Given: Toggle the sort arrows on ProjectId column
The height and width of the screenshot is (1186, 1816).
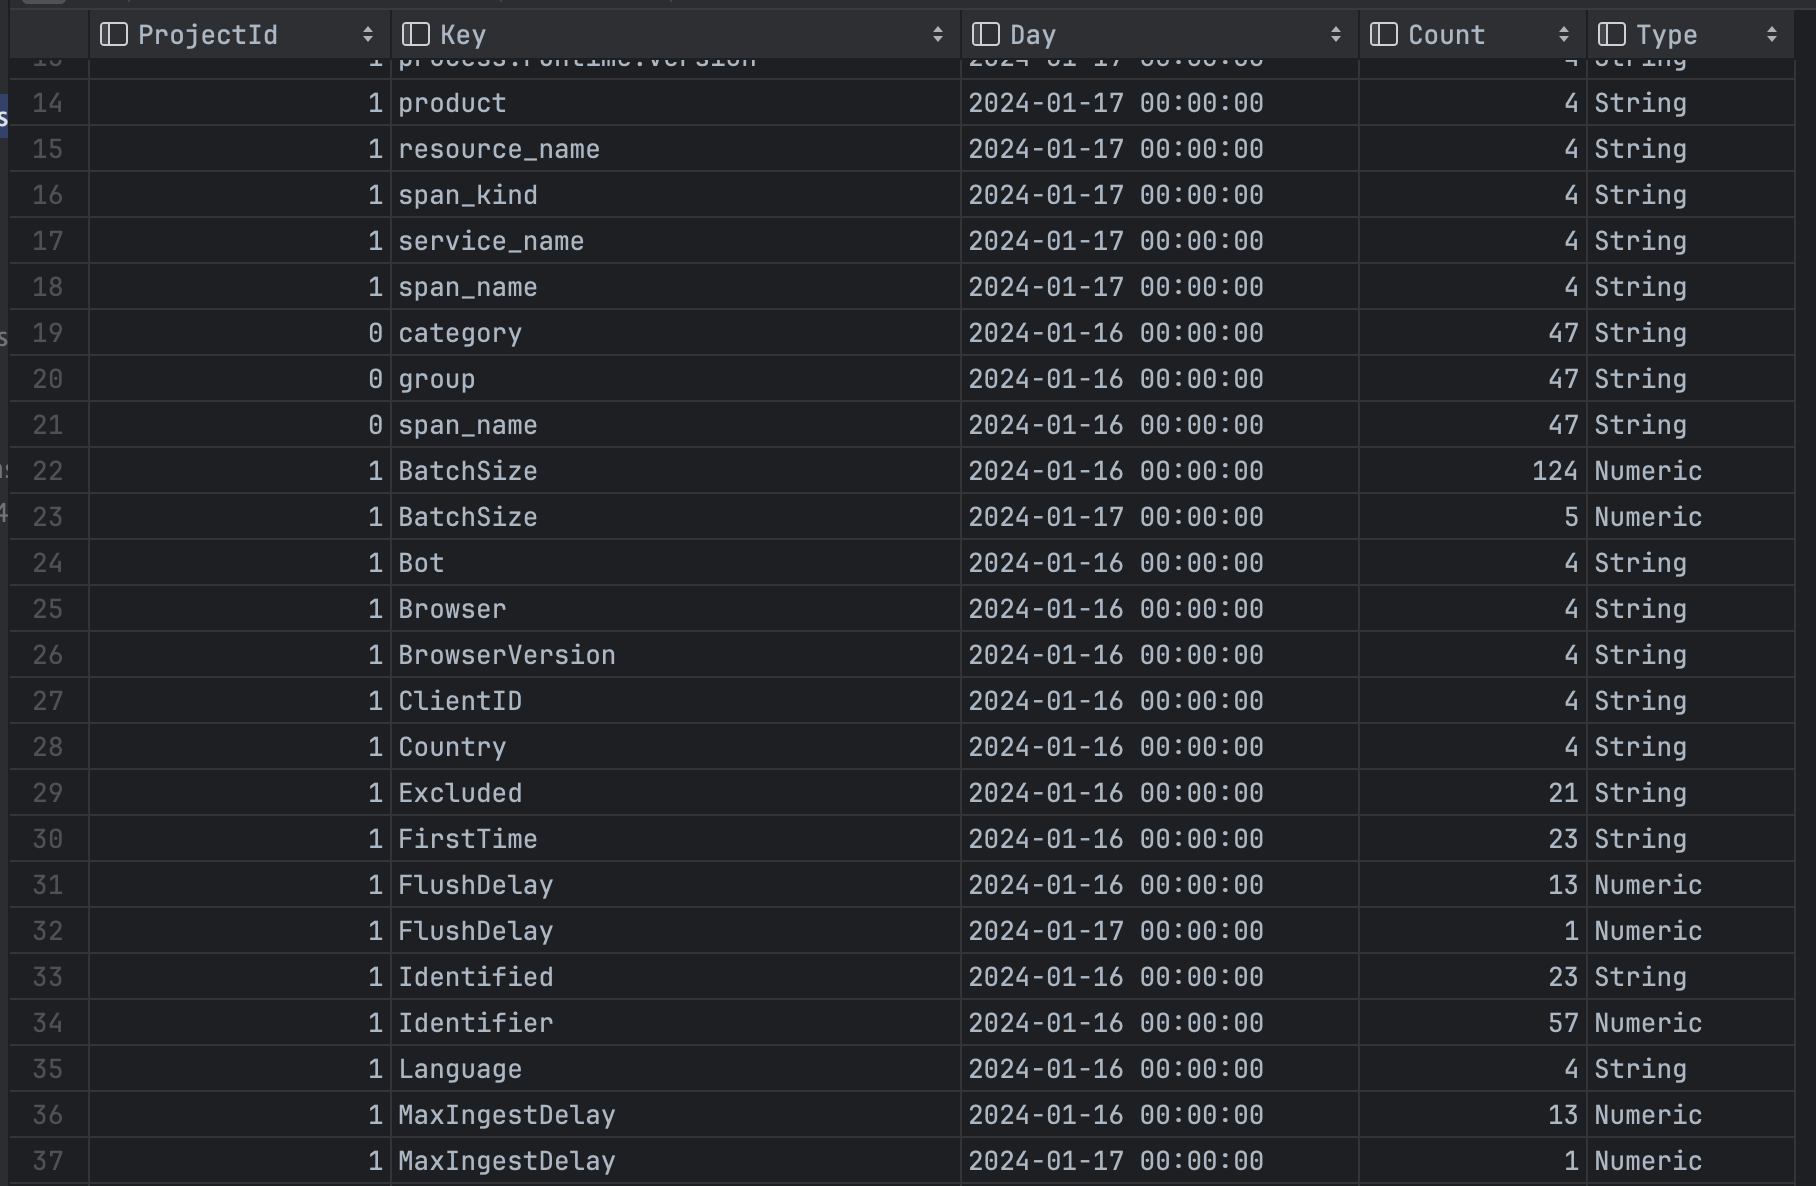Looking at the screenshot, I should (x=369, y=34).
